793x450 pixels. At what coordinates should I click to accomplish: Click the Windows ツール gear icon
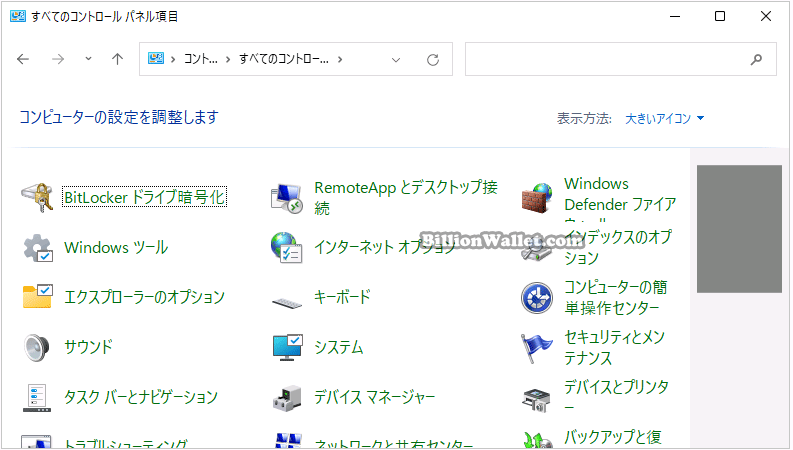pos(37,247)
